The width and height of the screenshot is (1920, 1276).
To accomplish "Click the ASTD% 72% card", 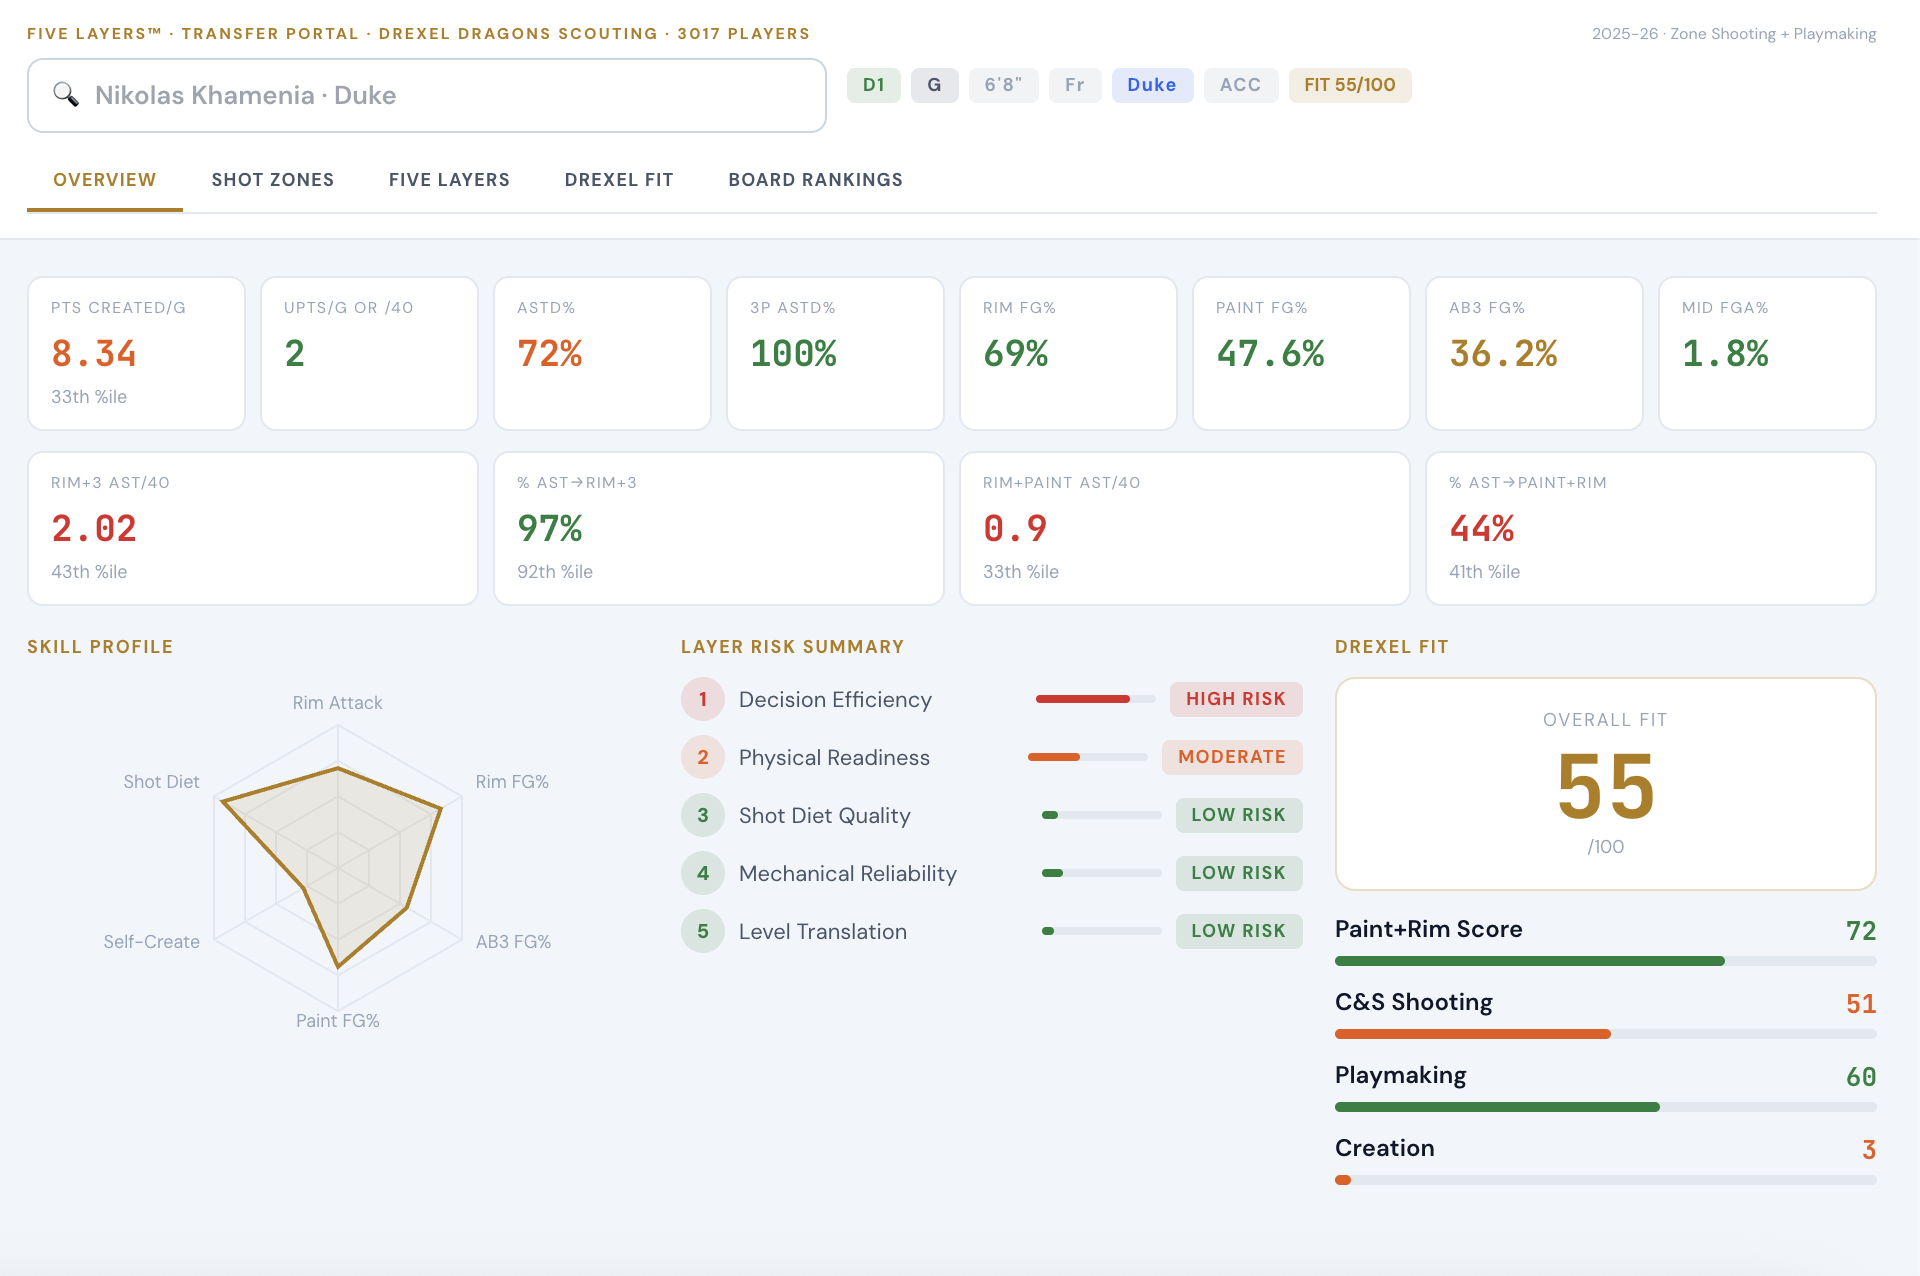I will [602, 354].
